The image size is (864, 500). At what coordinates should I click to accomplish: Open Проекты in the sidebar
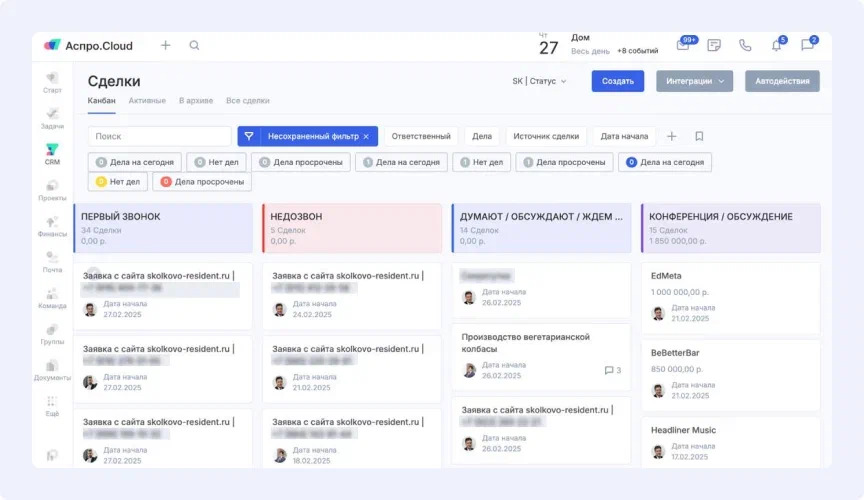[x=52, y=190]
